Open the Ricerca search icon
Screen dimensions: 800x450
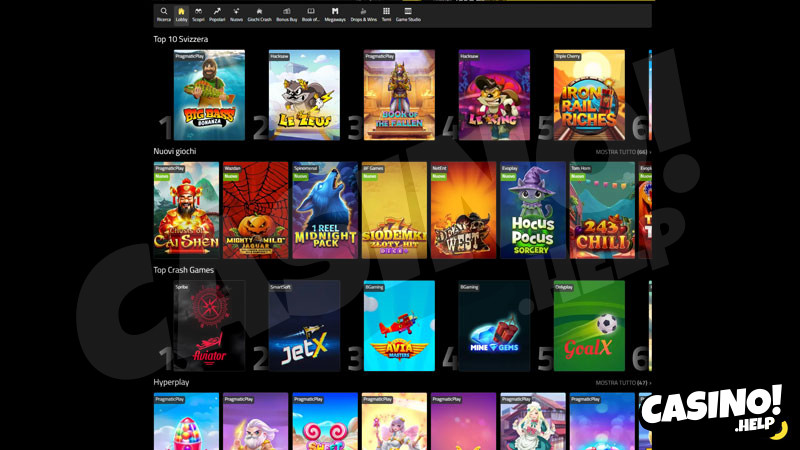click(163, 15)
